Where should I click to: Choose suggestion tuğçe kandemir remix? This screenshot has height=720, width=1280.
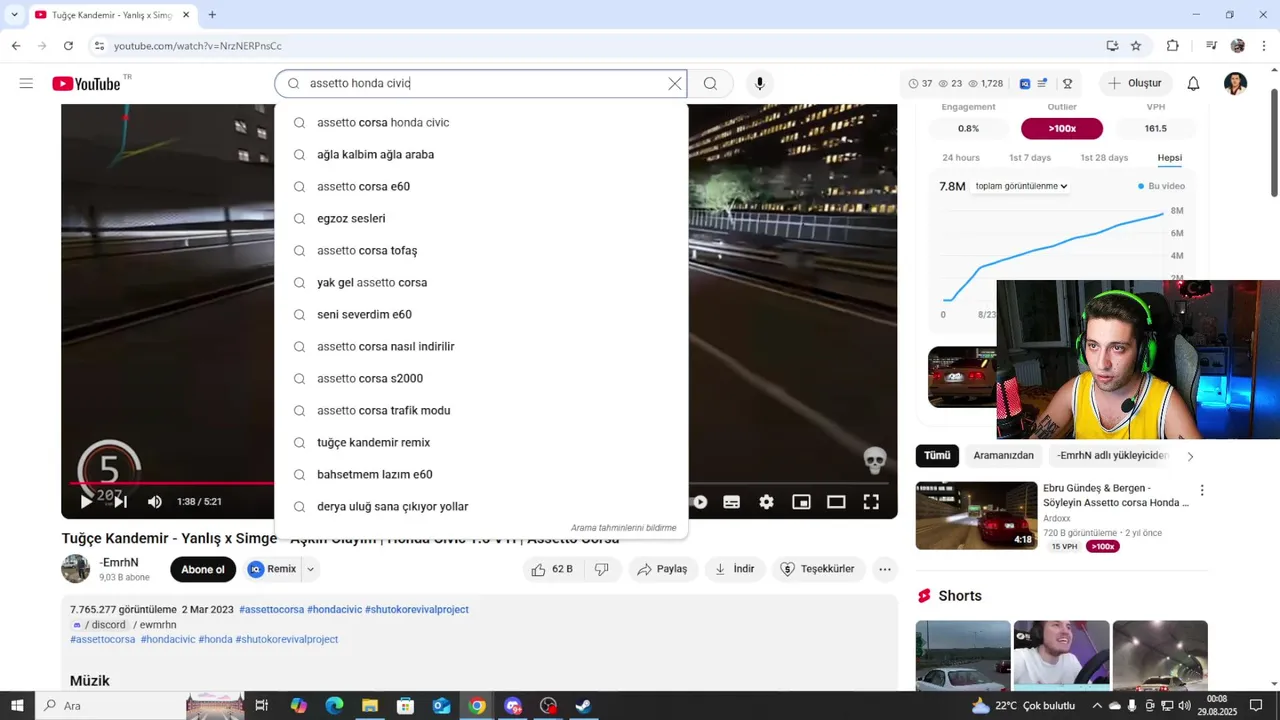pos(481,443)
